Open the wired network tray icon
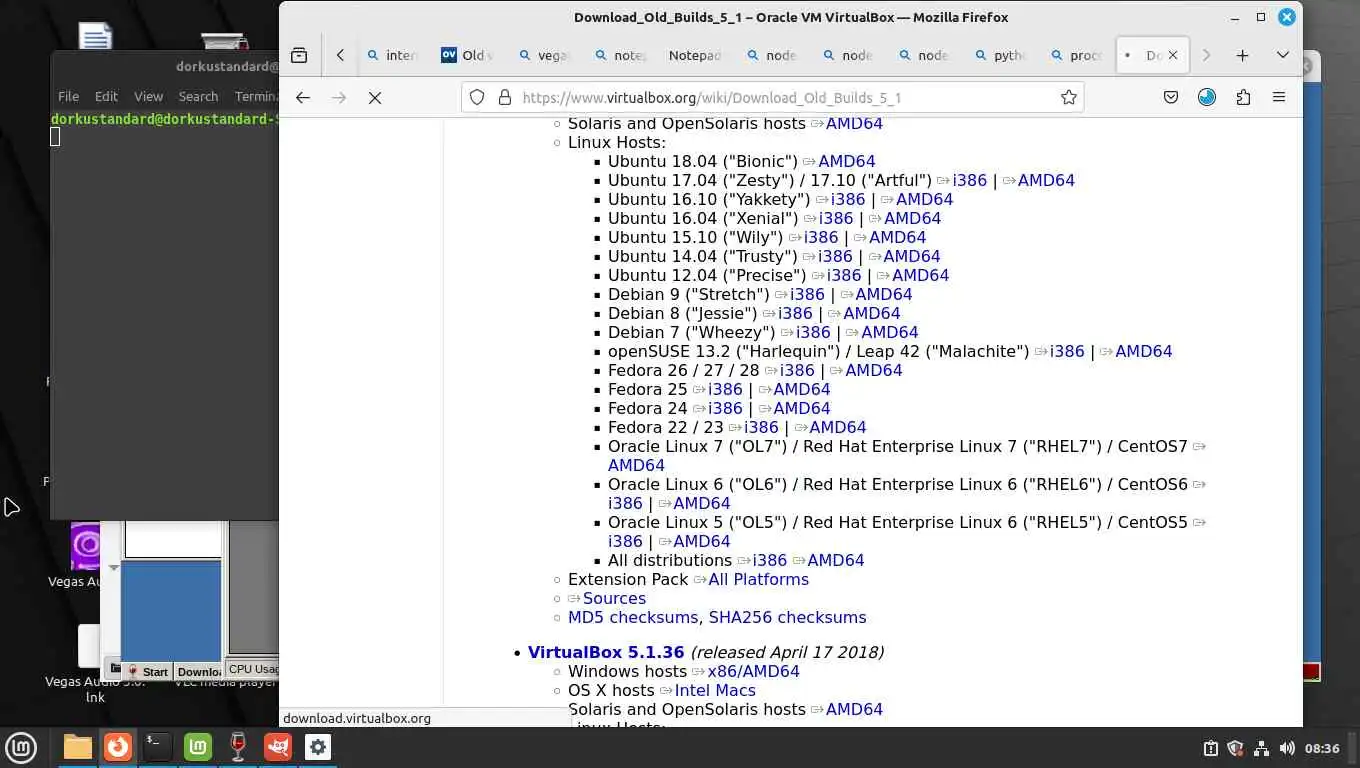Viewport: 1360px width, 768px height. click(x=1261, y=748)
